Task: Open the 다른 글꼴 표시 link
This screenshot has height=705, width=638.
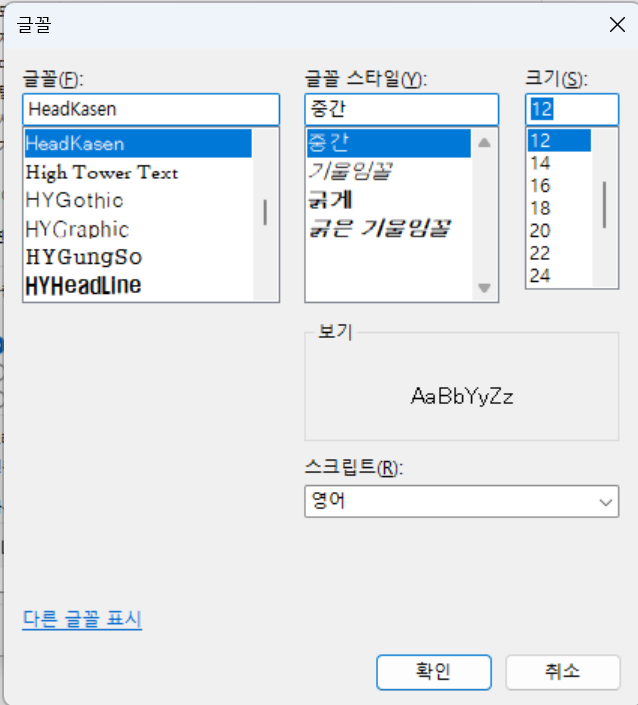Action: 82,620
